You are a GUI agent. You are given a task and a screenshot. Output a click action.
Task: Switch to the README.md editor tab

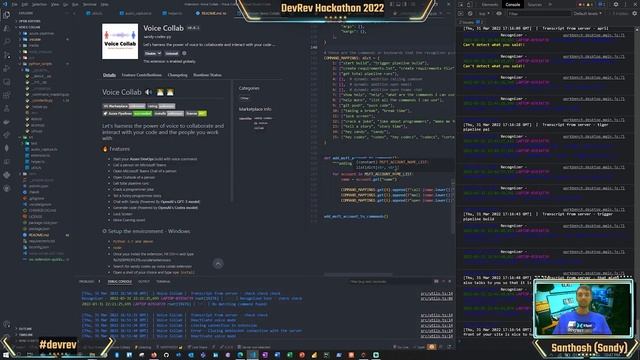[x=211, y=13]
